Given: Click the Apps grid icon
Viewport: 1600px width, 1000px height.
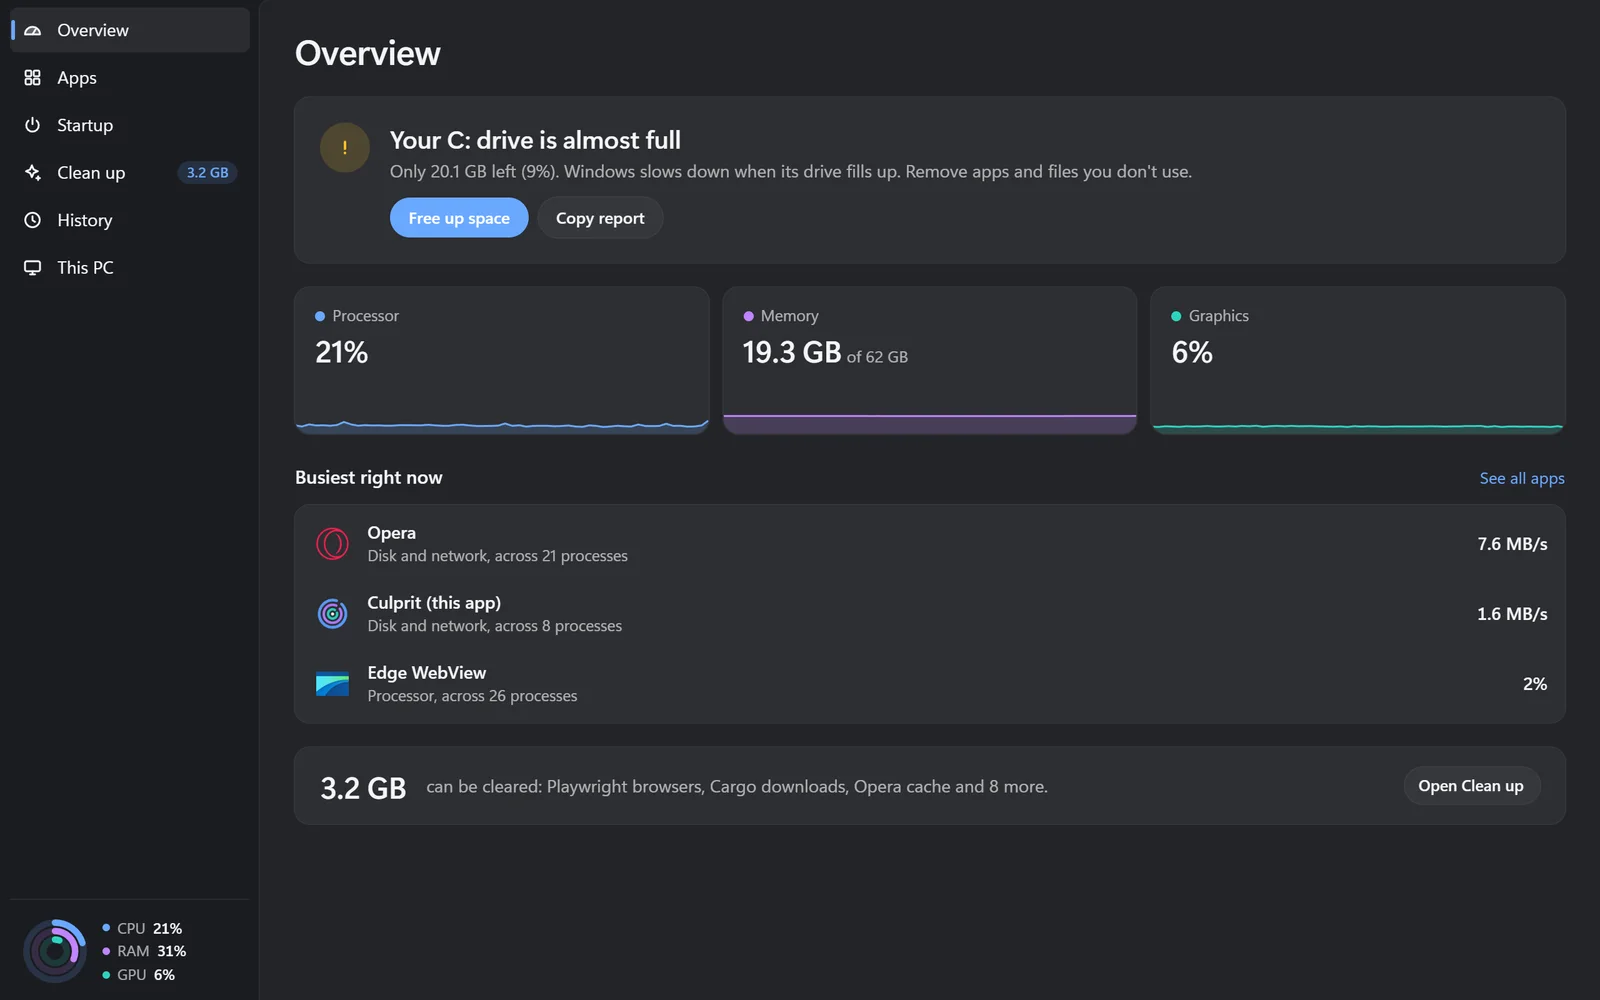Looking at the screenshot, I should click(33, 78).
